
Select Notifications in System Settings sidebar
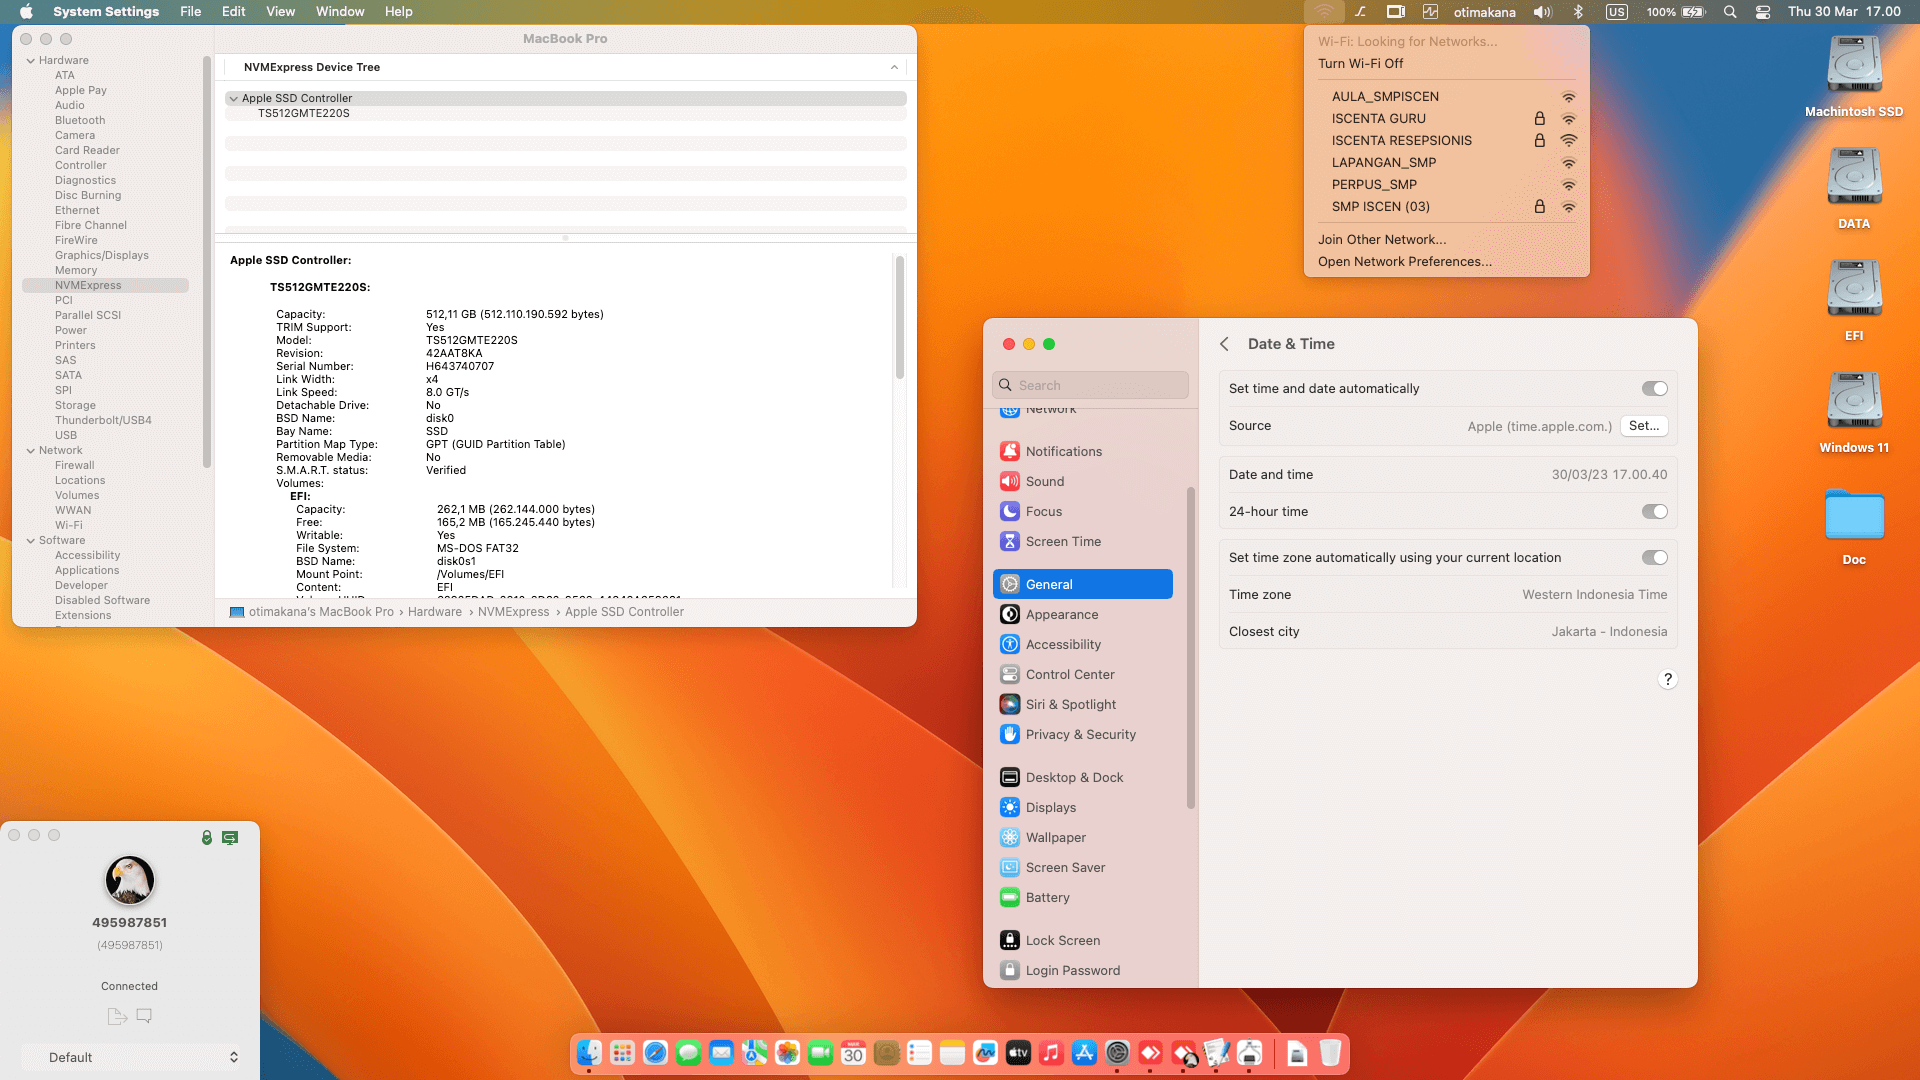tap(1064, 451)
